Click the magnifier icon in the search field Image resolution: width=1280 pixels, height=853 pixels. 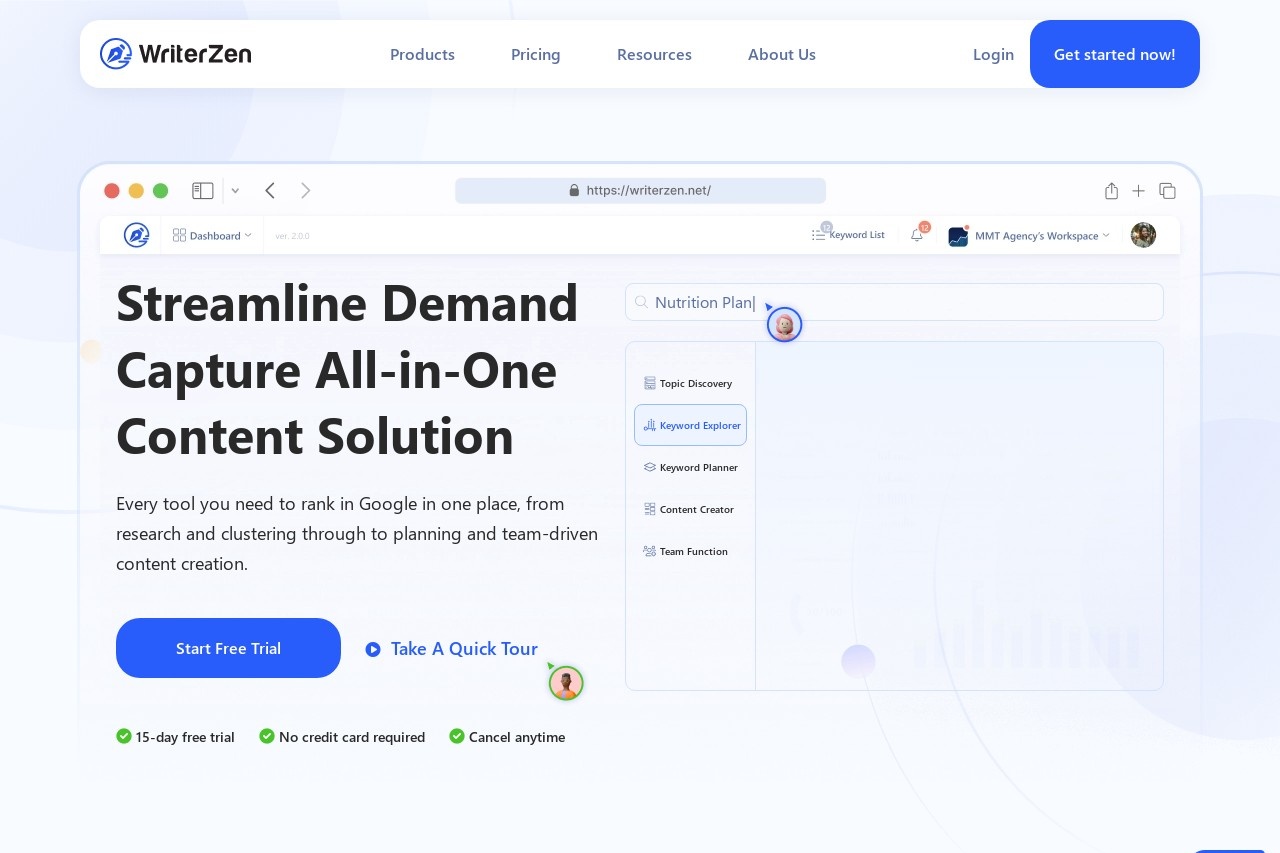click(x=641, y=302)
